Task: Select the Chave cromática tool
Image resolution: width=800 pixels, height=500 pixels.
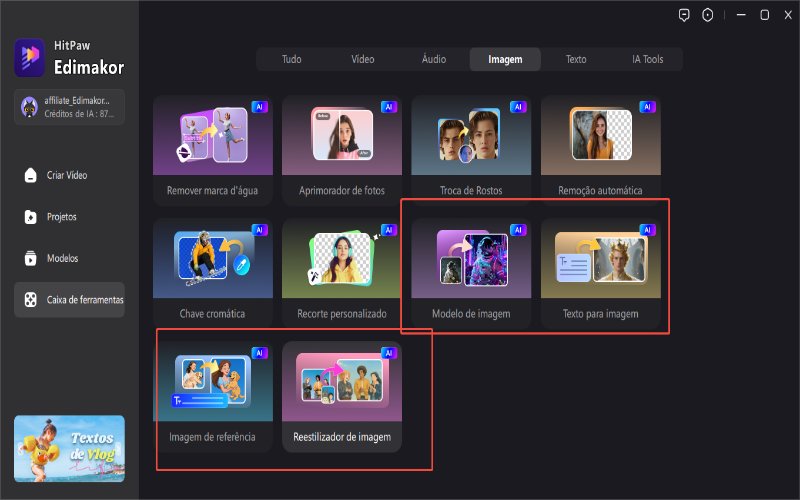Action: point(213,273)
